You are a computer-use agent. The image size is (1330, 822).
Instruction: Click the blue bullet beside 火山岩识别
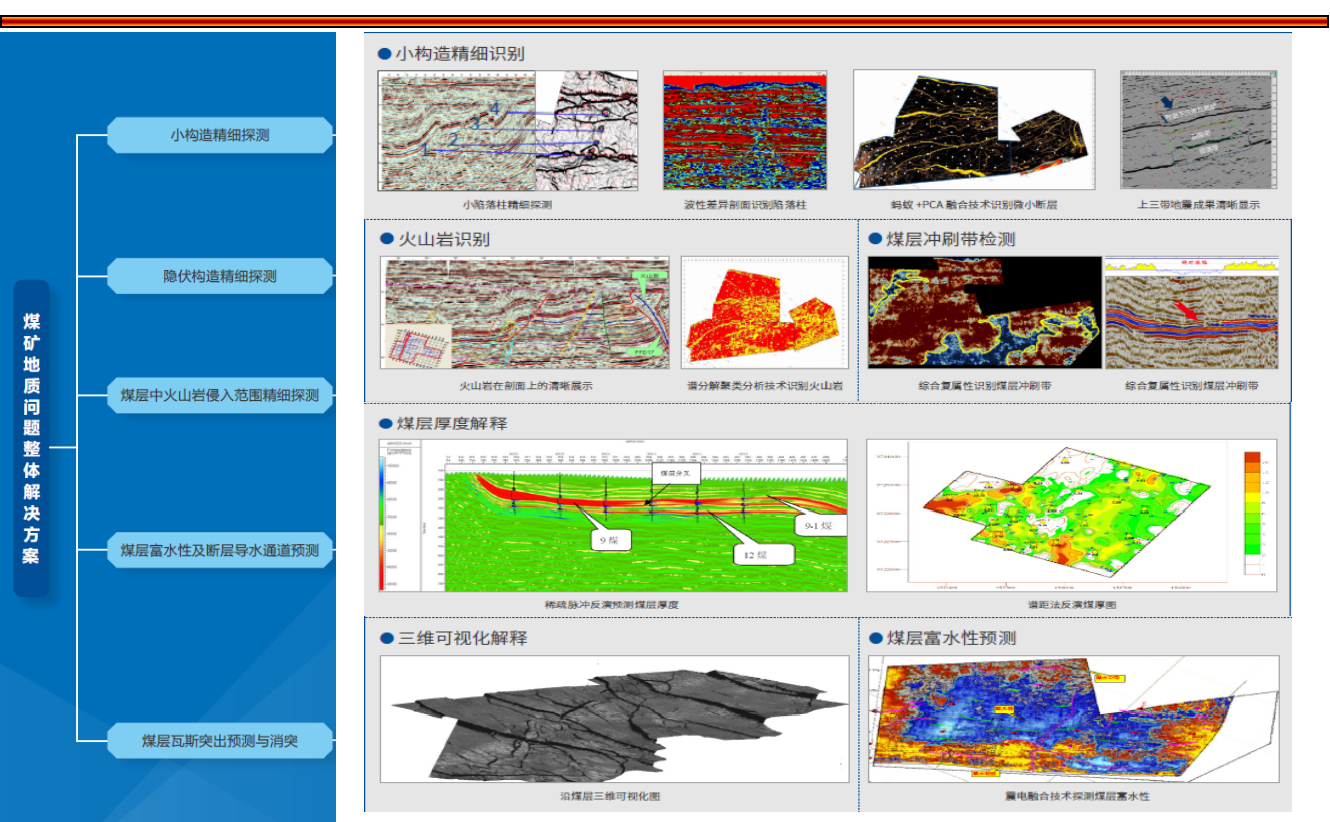386,240
